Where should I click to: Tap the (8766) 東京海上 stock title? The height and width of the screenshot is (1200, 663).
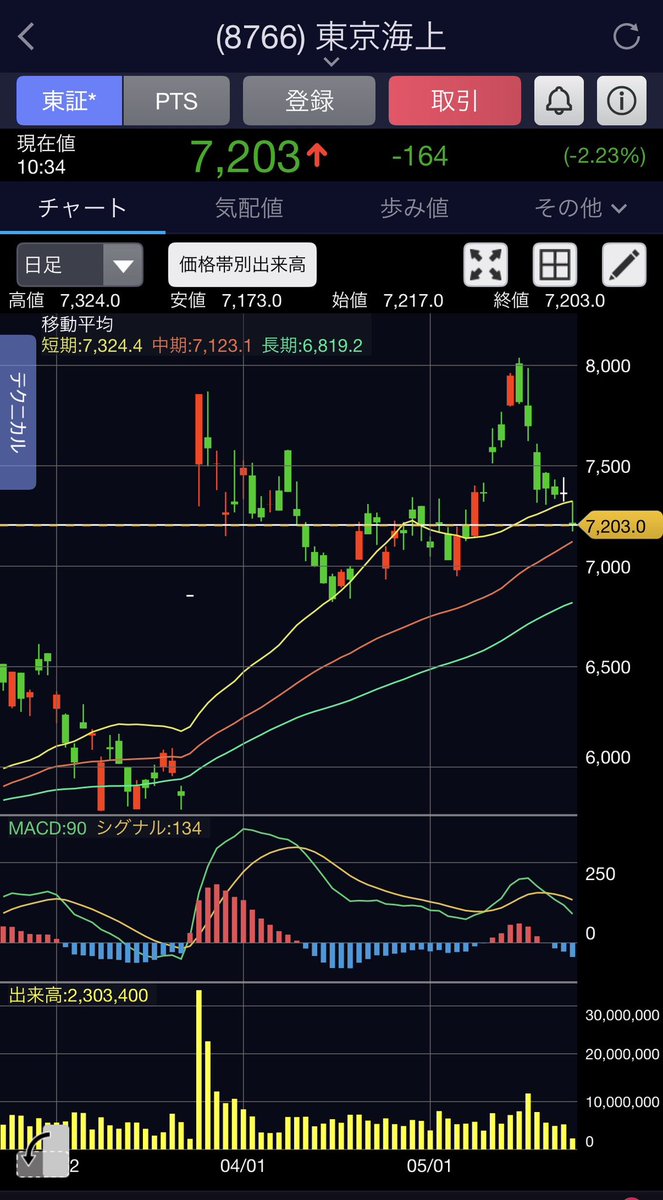coord(331,37)
